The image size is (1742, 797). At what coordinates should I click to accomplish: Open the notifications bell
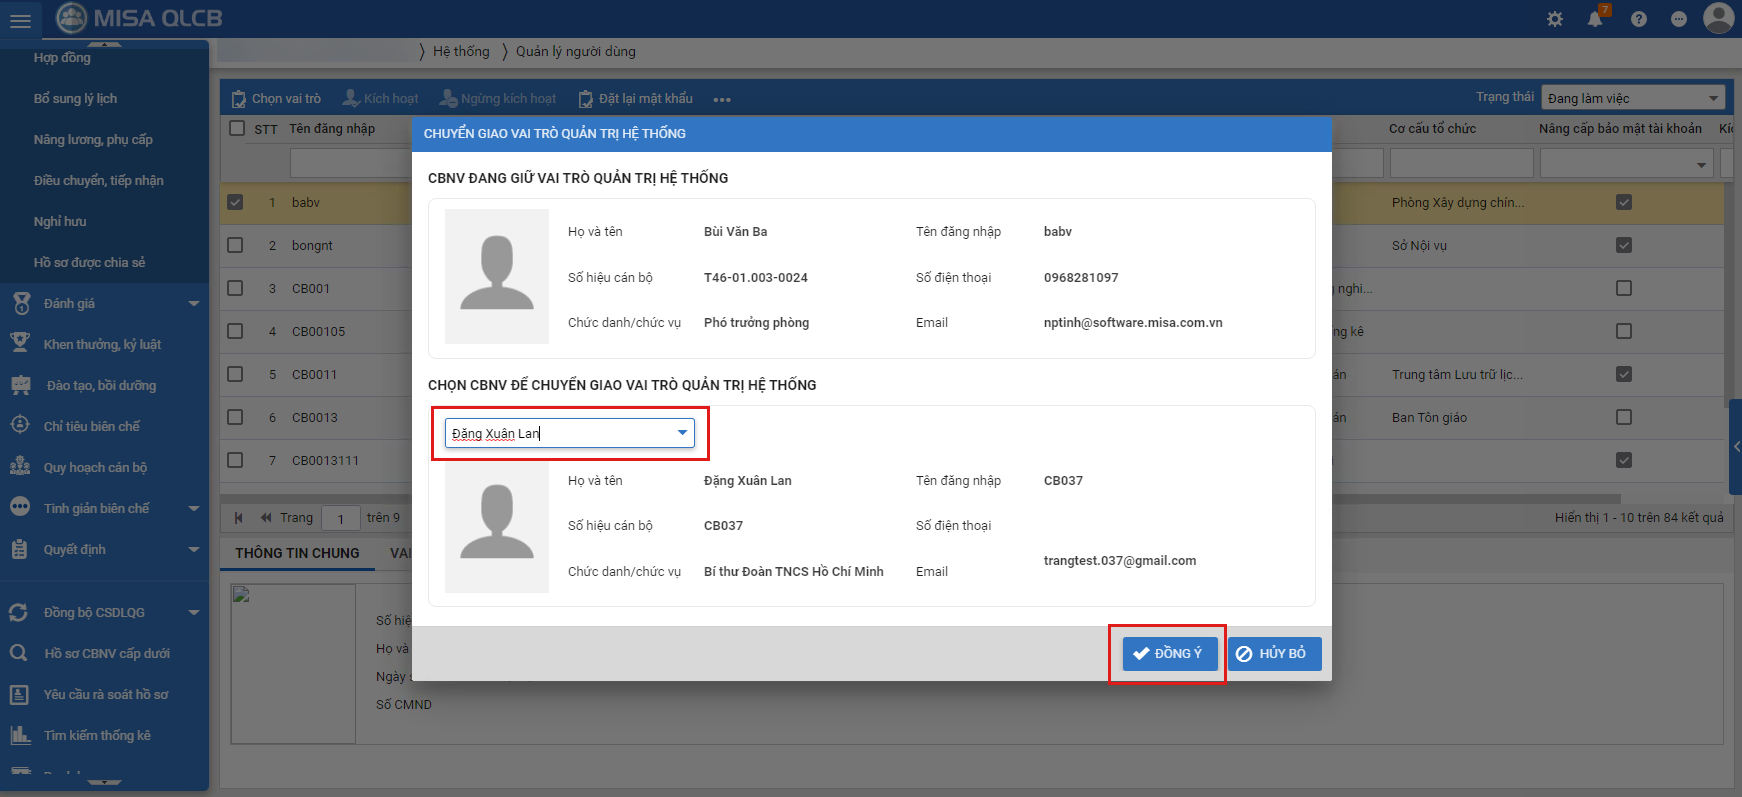point(1595,19)
